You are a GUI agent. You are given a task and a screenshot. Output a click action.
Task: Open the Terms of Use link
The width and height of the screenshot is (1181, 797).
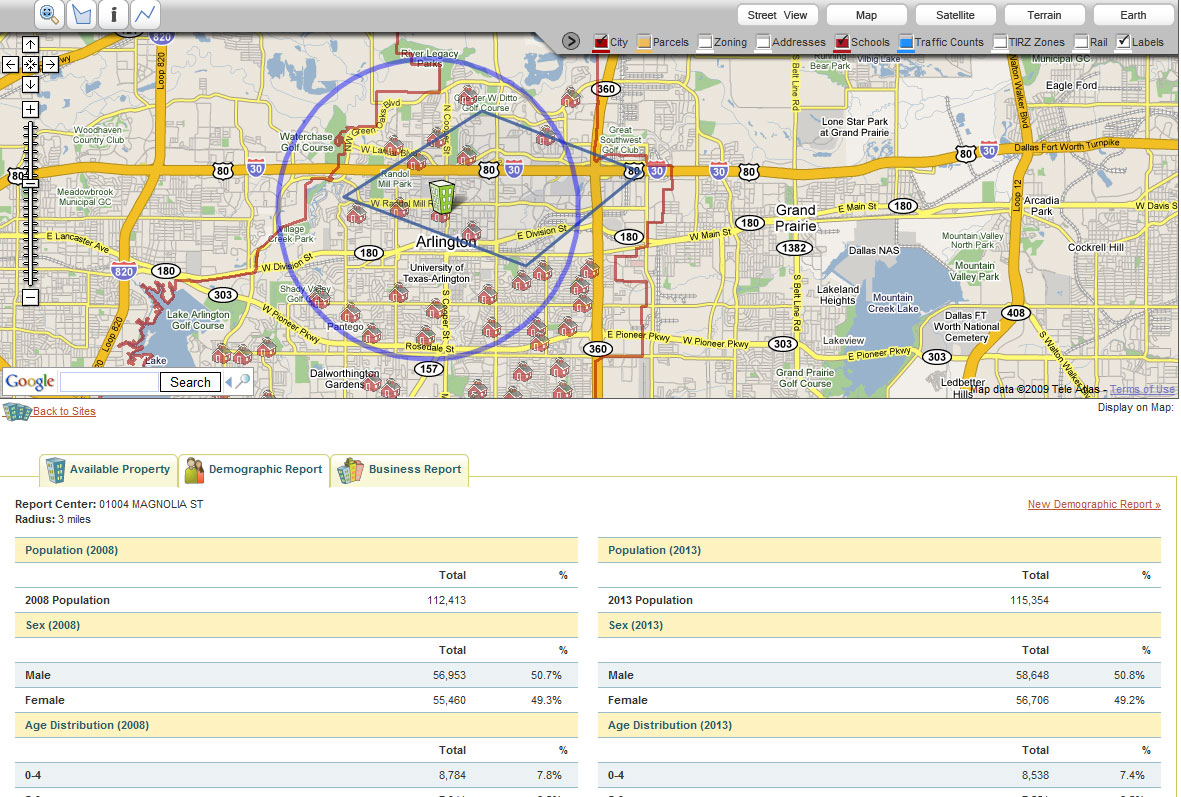(1142, 389)
